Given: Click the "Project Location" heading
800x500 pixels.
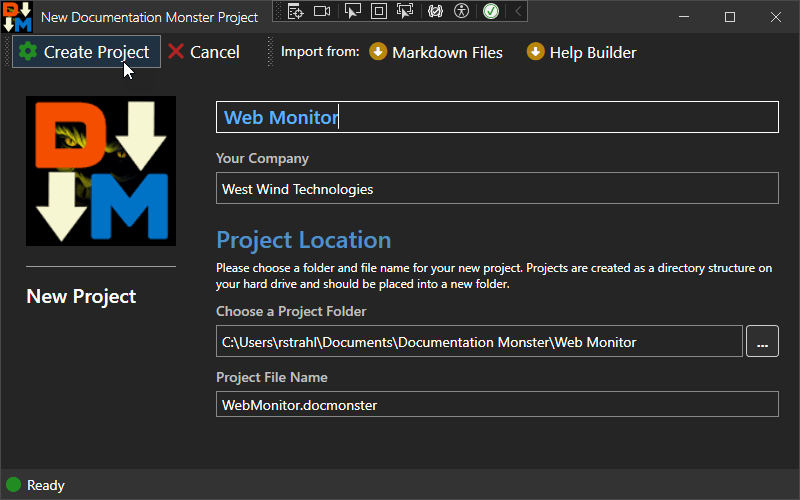Looking at the screenshot, I should click(304, 240).
